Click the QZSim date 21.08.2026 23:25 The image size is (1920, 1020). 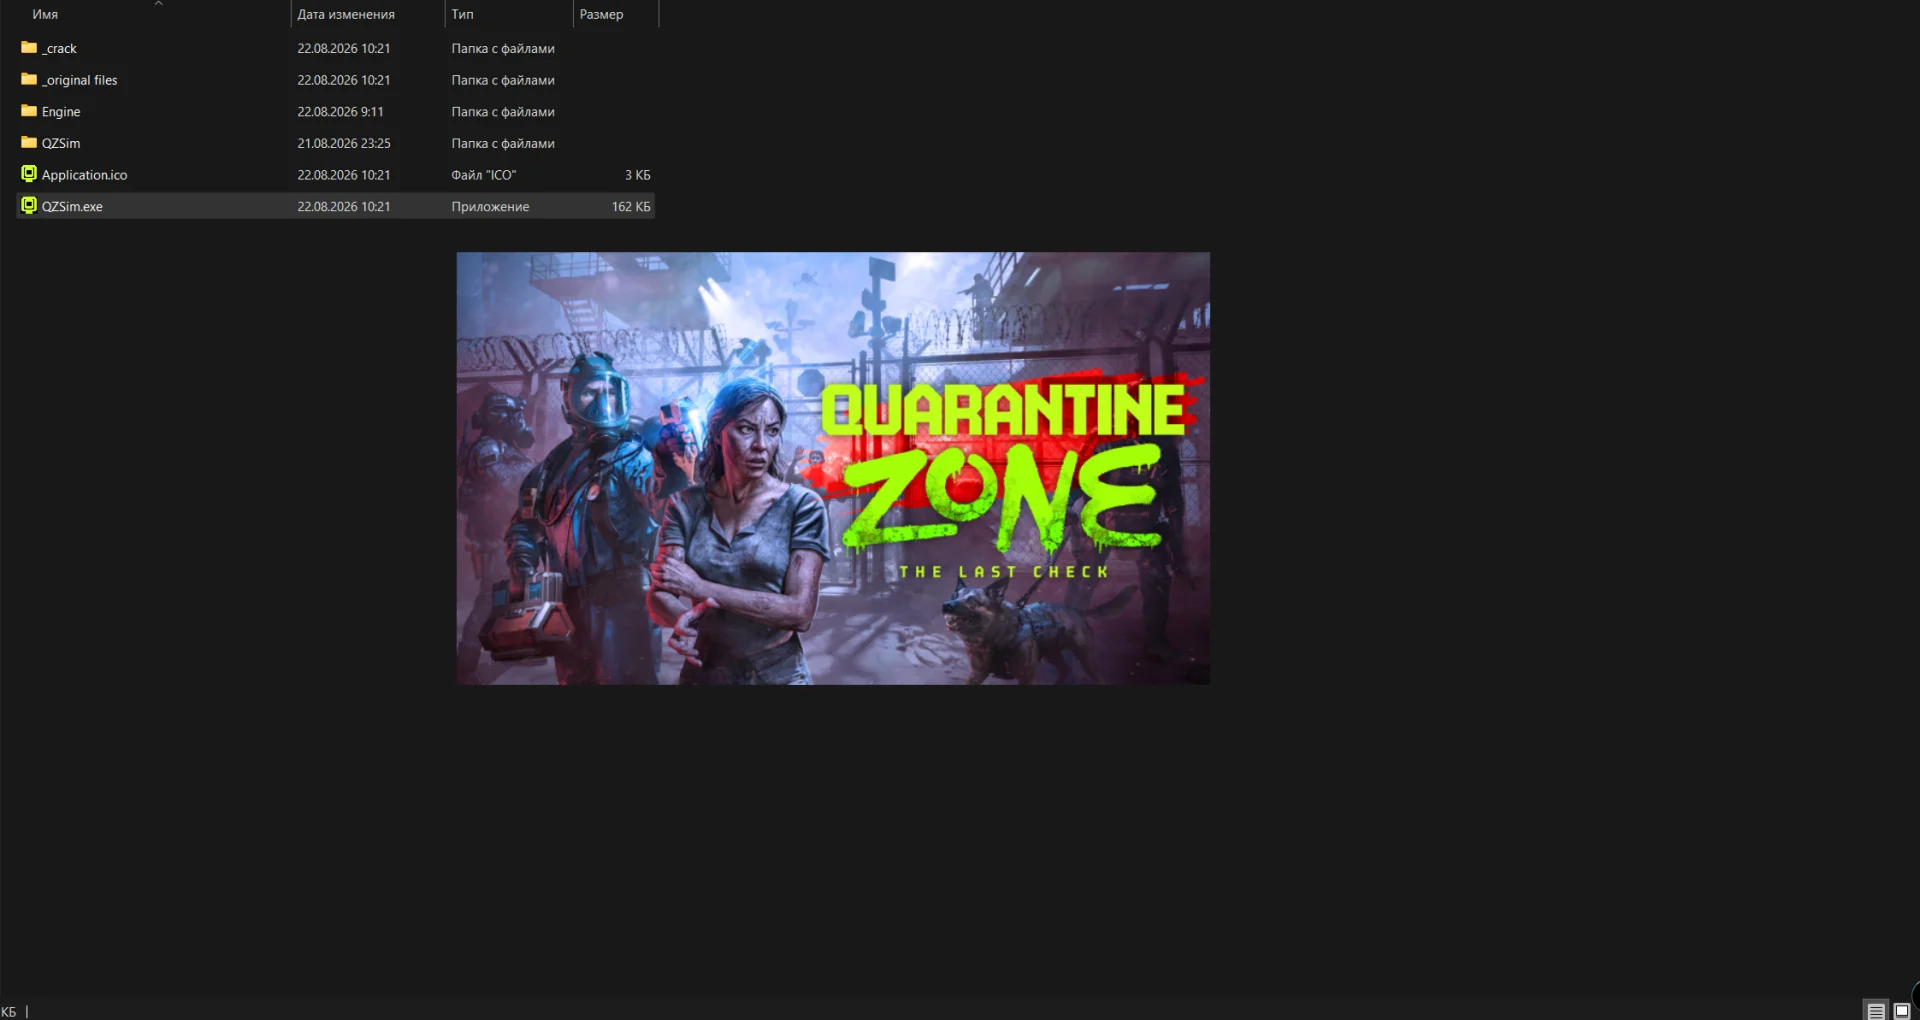344,143
